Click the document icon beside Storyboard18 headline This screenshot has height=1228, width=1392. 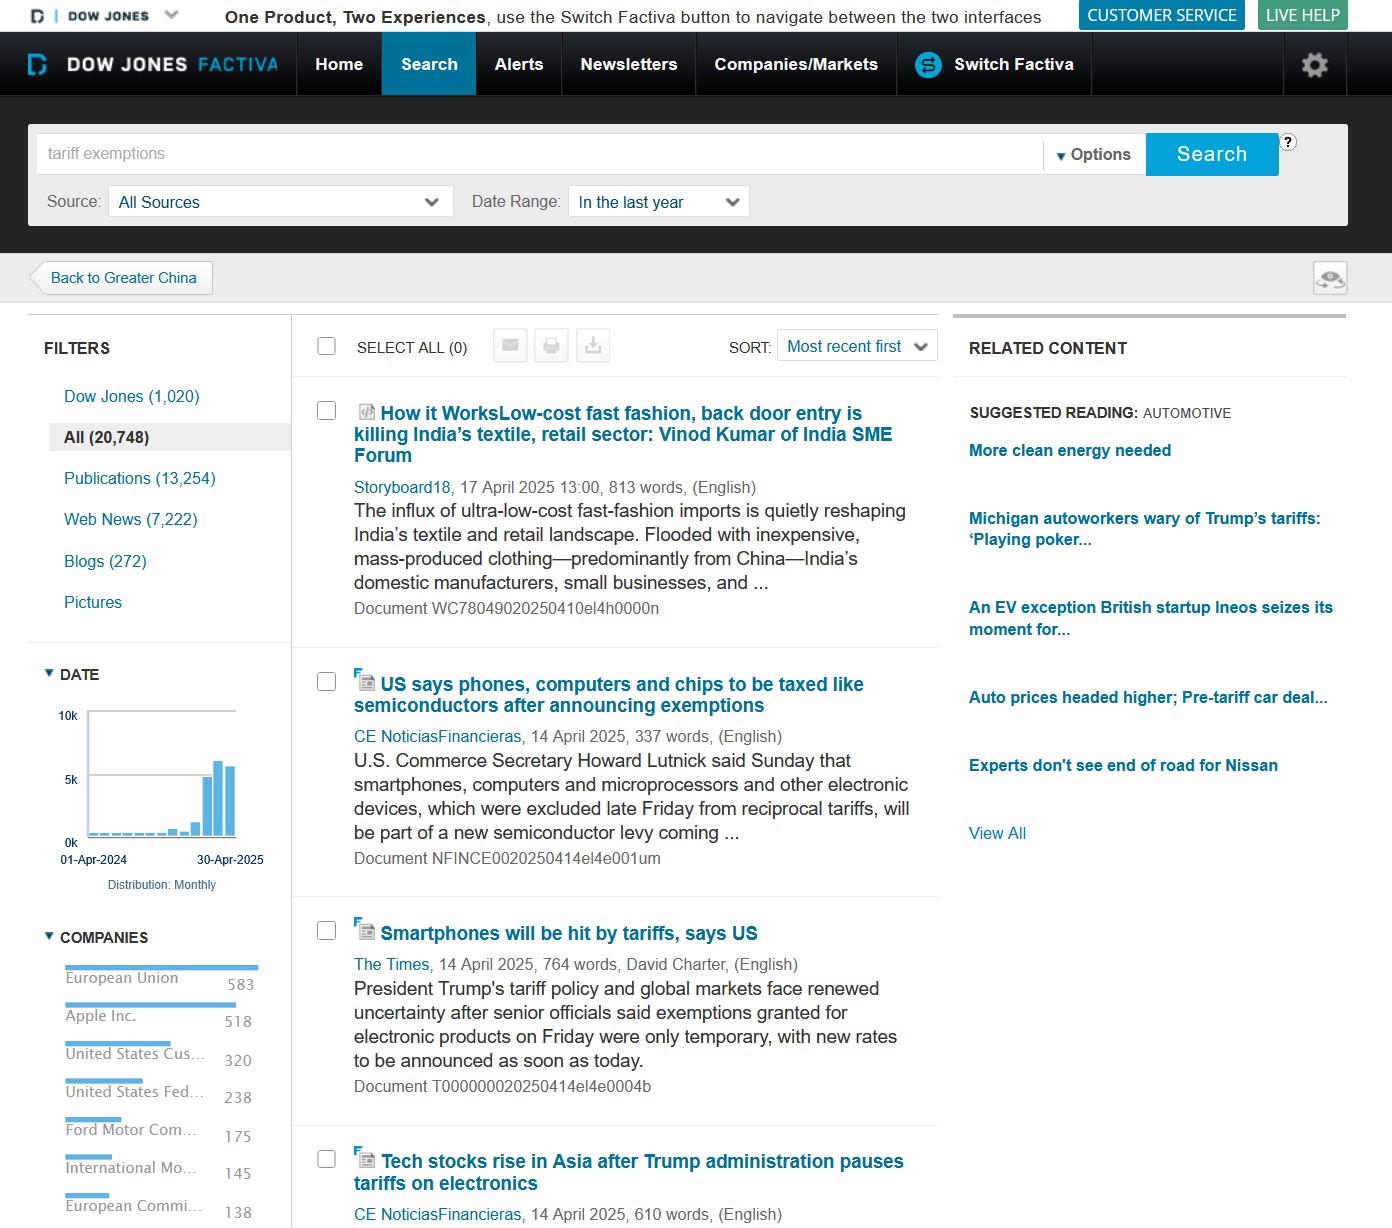coord(366,412)
